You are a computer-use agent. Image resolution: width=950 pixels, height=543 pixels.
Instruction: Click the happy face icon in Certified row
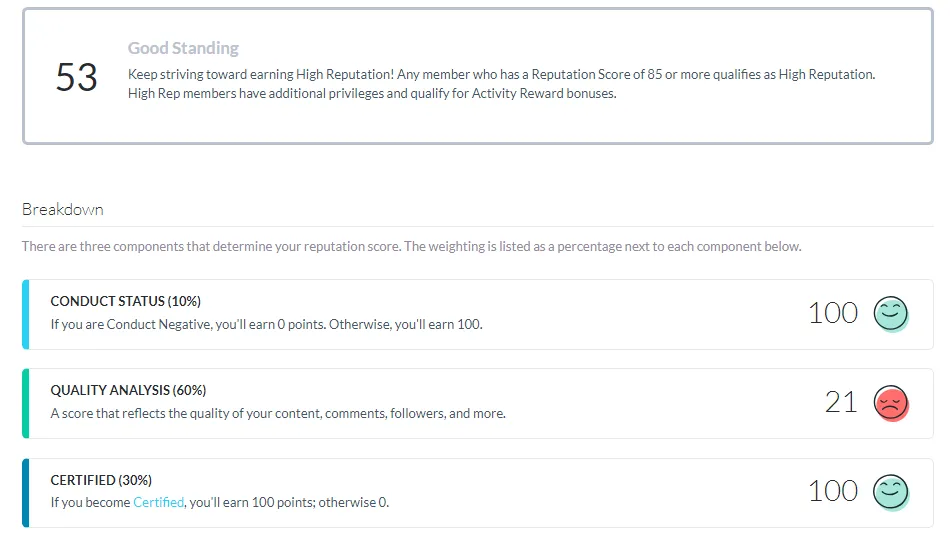pos(891,492)
